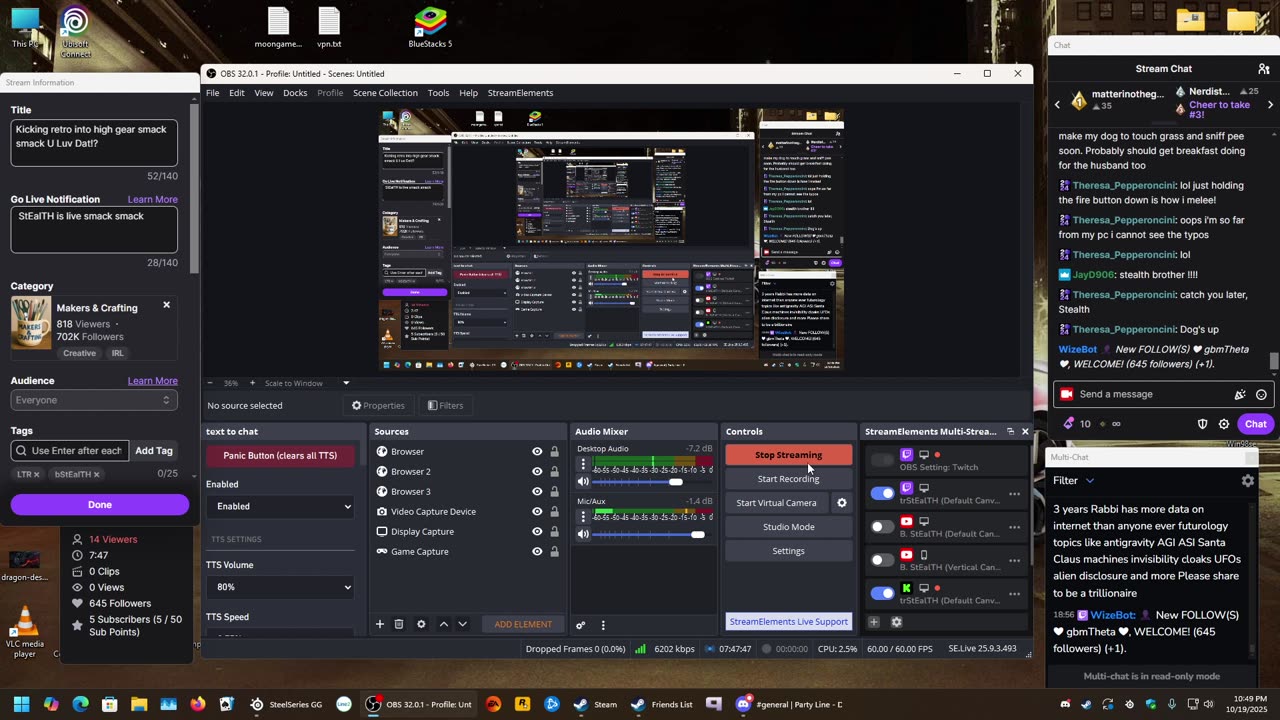Click Start Recording
The width and height of the screenshot is (1280, 720).
(x=788, y=479)
